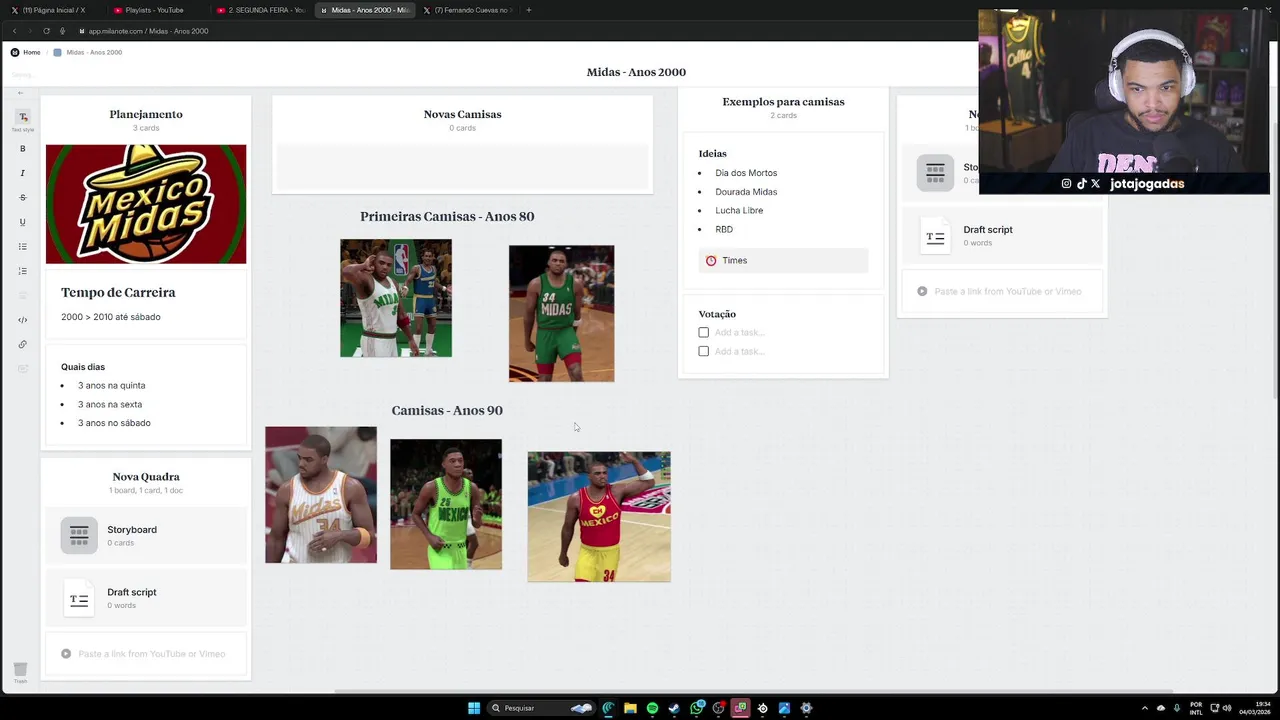Apply italic formatting from the sidebar
Viewport: 1280px width, 720px height.
point(23,173)
